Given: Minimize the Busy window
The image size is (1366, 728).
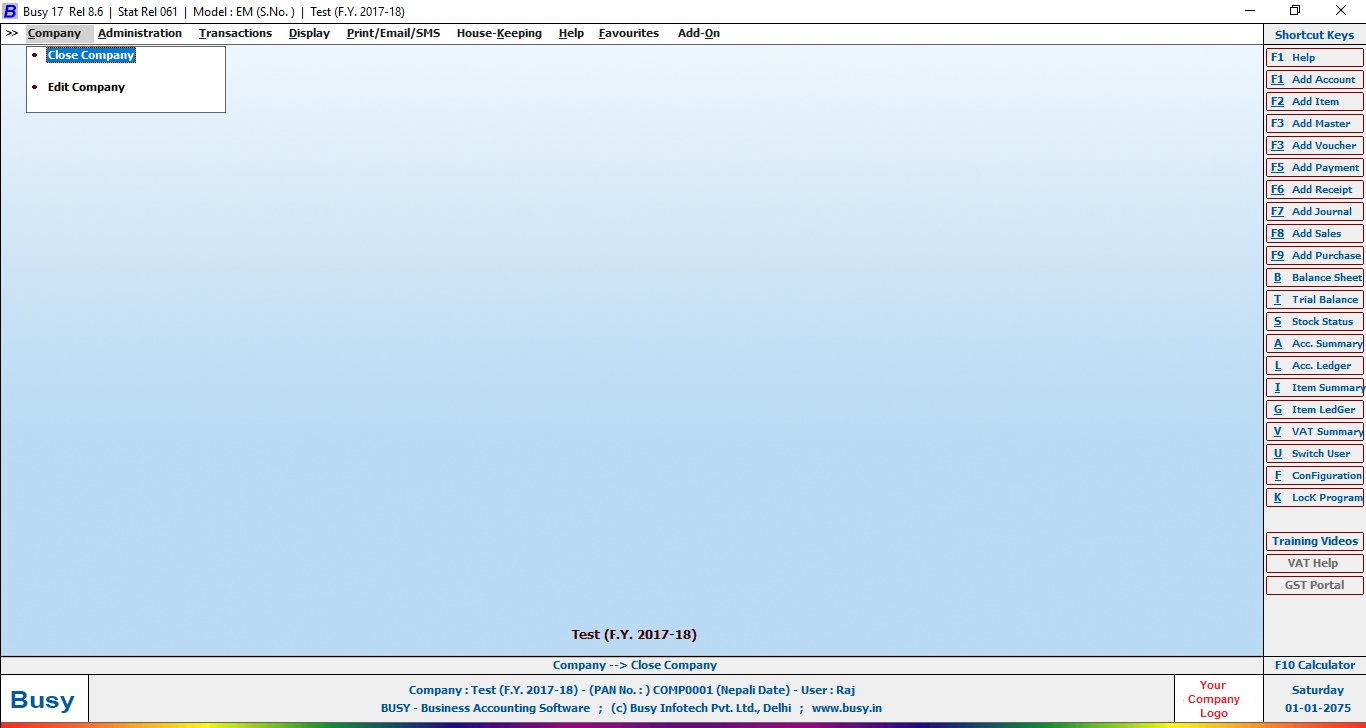Looking at the screenshot, I should click(1250, 11).
